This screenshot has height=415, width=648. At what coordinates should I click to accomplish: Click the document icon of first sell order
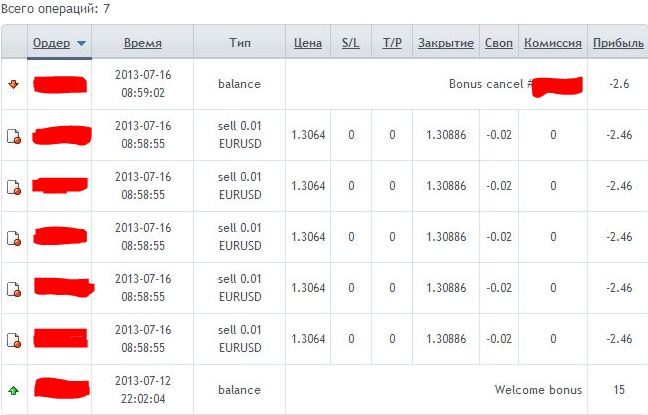point(14,136)
